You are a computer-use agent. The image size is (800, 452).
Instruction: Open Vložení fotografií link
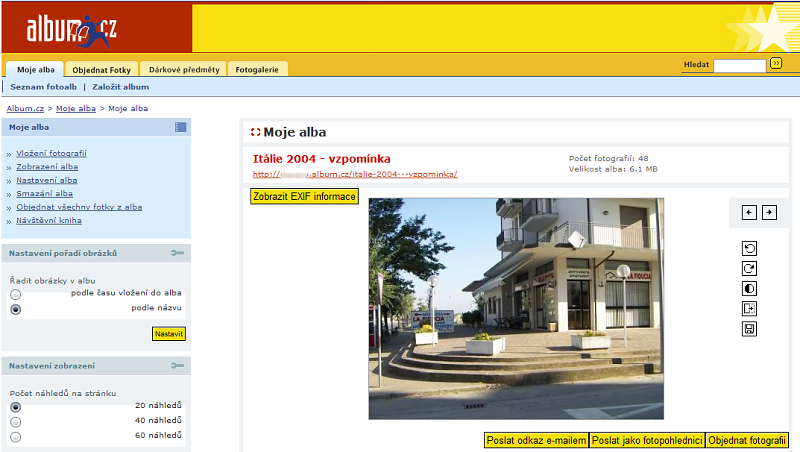tap(52, 153)
